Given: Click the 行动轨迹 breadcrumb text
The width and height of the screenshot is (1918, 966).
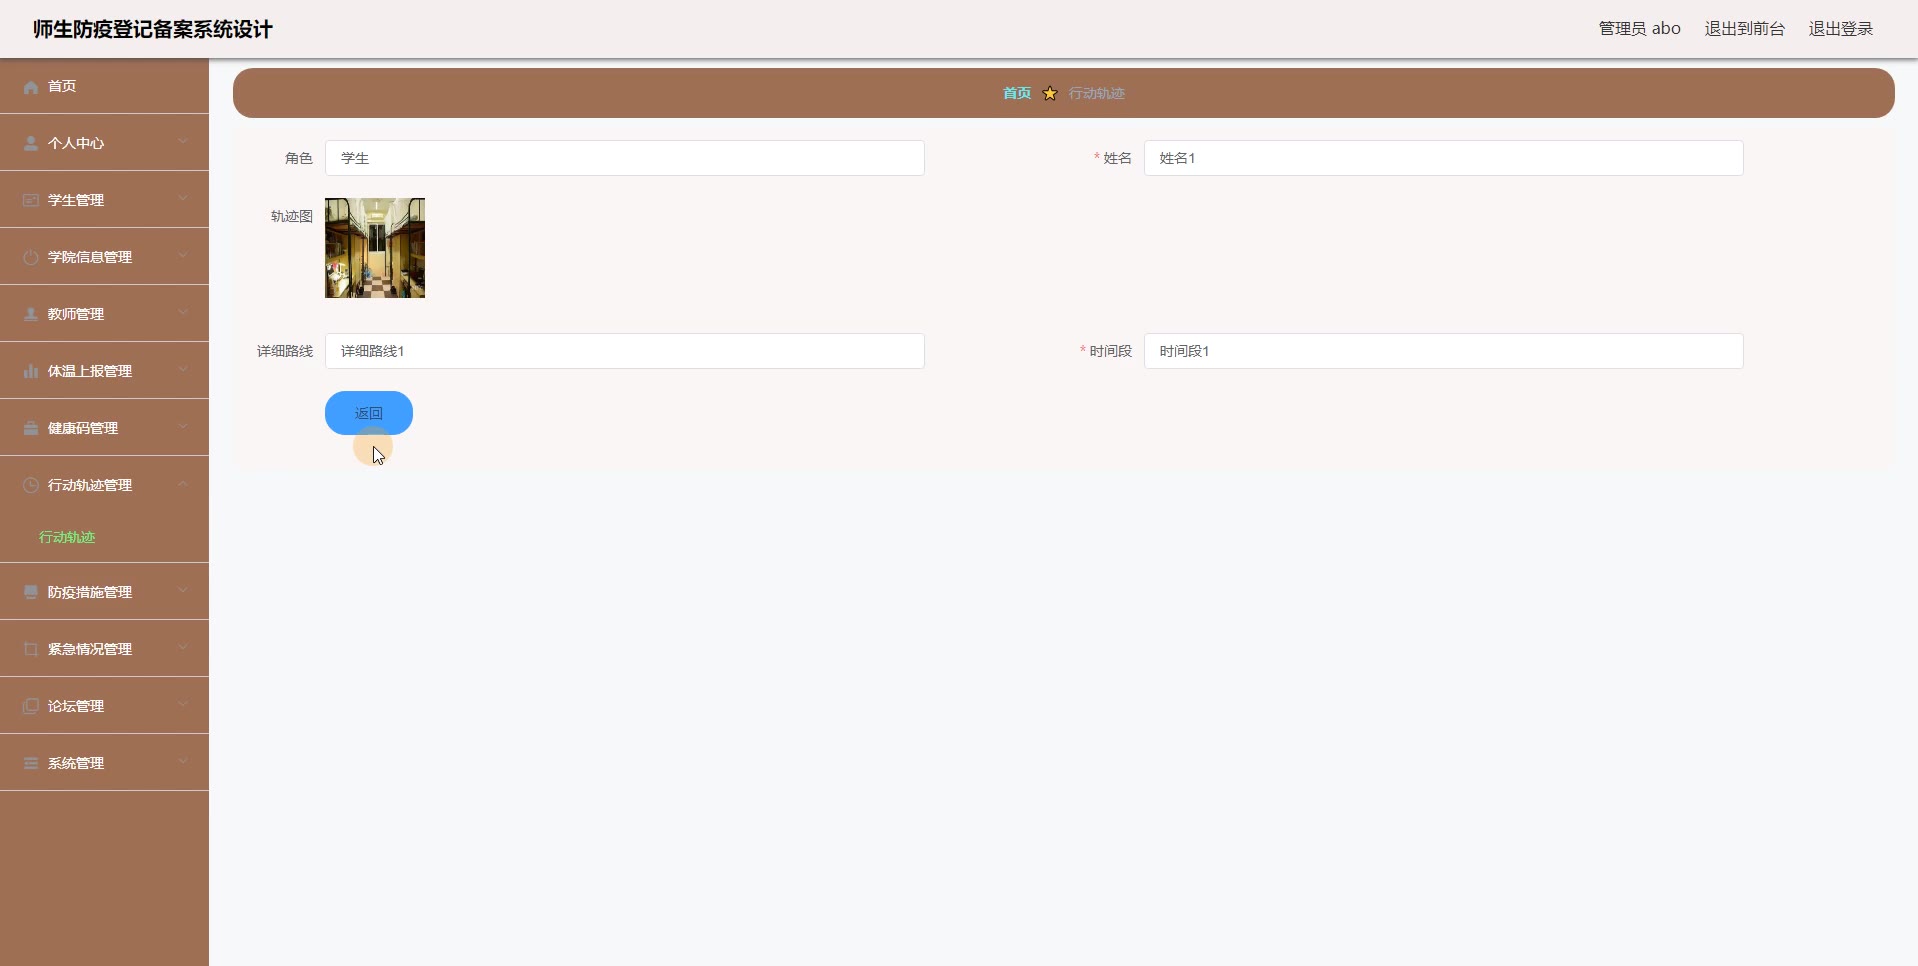Looking at the screenshot, I should pyautogui.click(x=1097, y=93).
